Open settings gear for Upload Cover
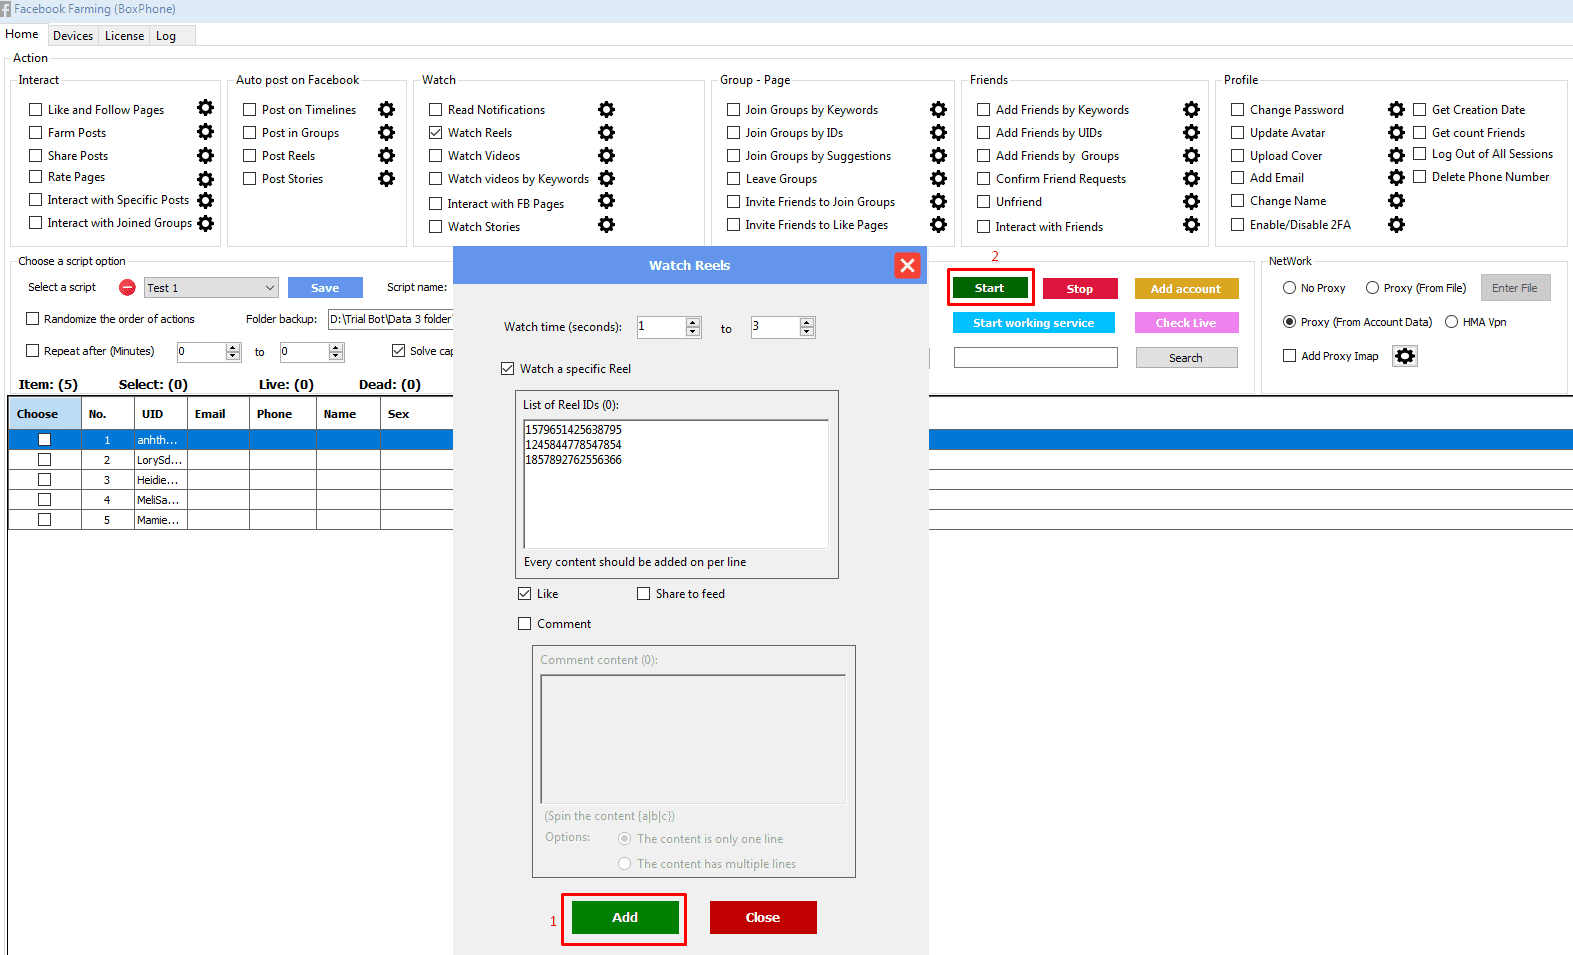 (x=1396, y=155)
